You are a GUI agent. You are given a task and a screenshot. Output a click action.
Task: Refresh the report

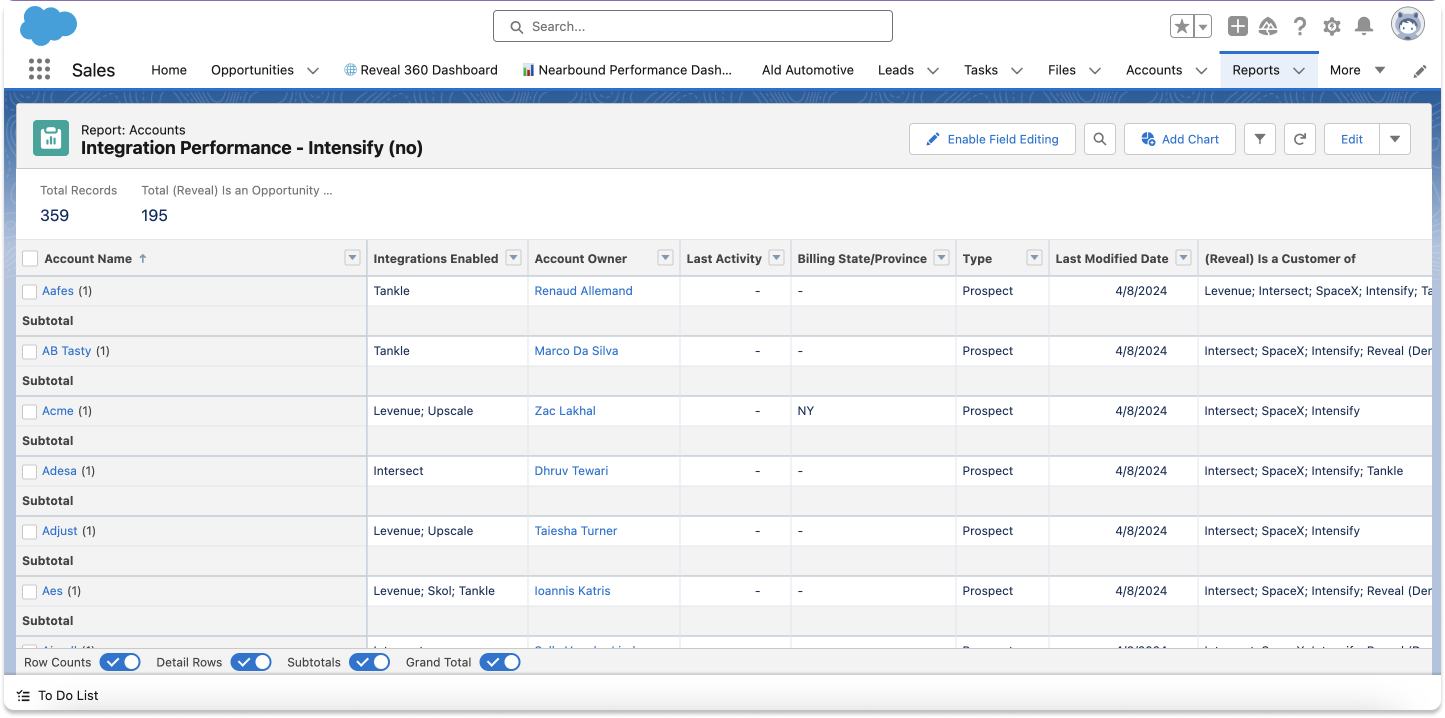(x=1299, y=139)
